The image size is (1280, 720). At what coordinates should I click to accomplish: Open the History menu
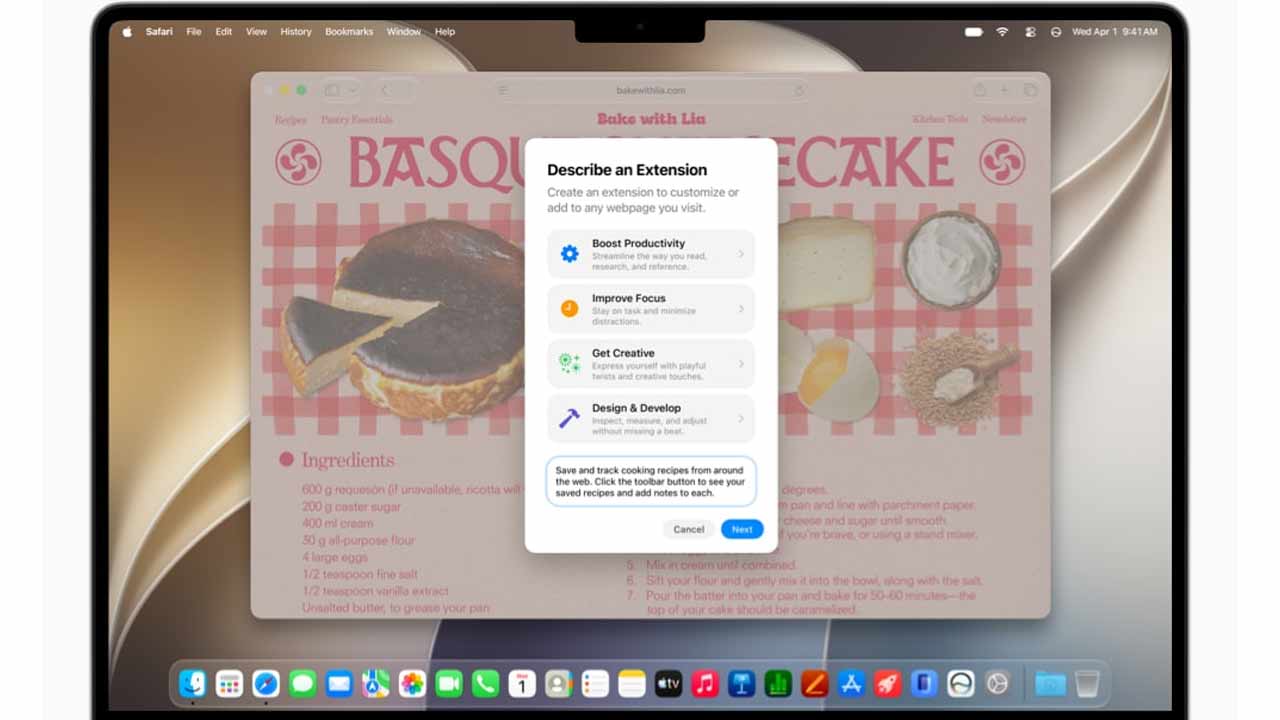coord(296,32)
